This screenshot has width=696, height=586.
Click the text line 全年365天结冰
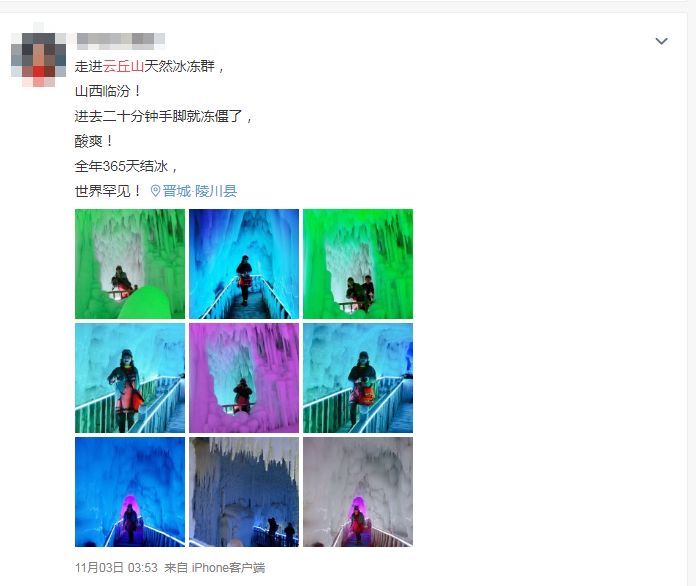pyautogui.click(x=122, y=166)
